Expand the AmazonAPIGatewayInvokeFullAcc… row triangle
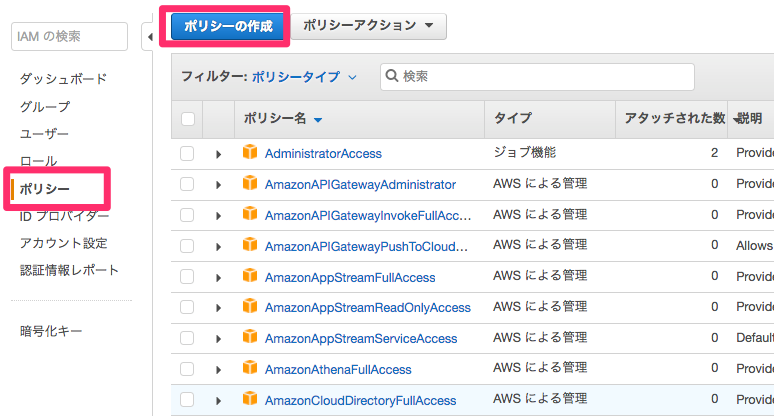This screenshot has height=416, width=774. pyautogui.click(x=219, y=216)
